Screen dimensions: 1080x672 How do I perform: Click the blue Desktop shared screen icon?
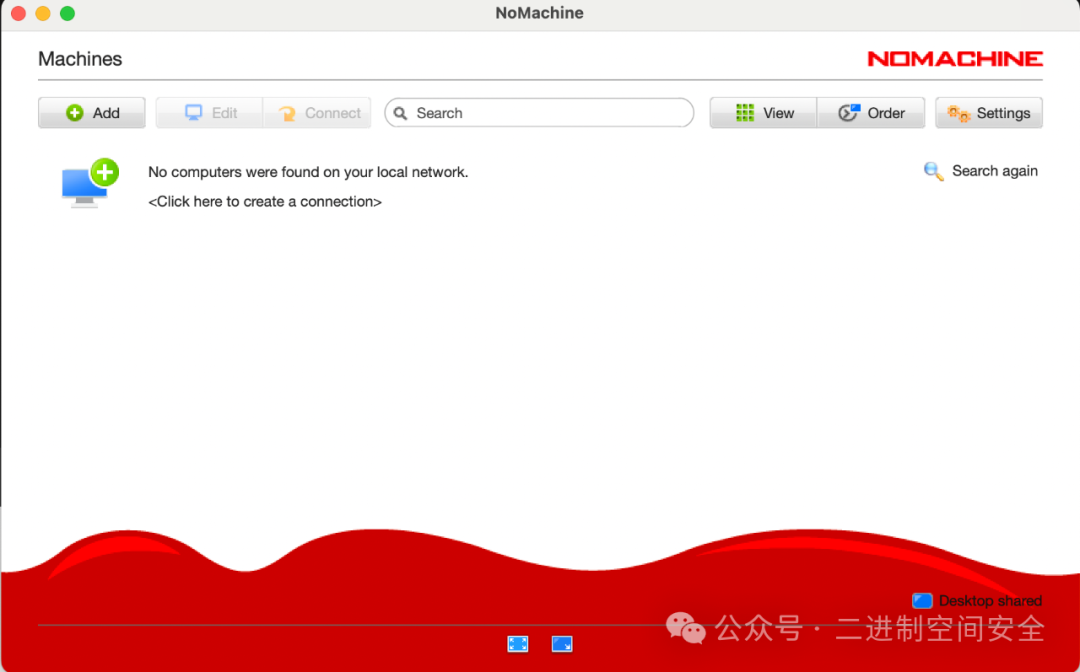point(922,601)
